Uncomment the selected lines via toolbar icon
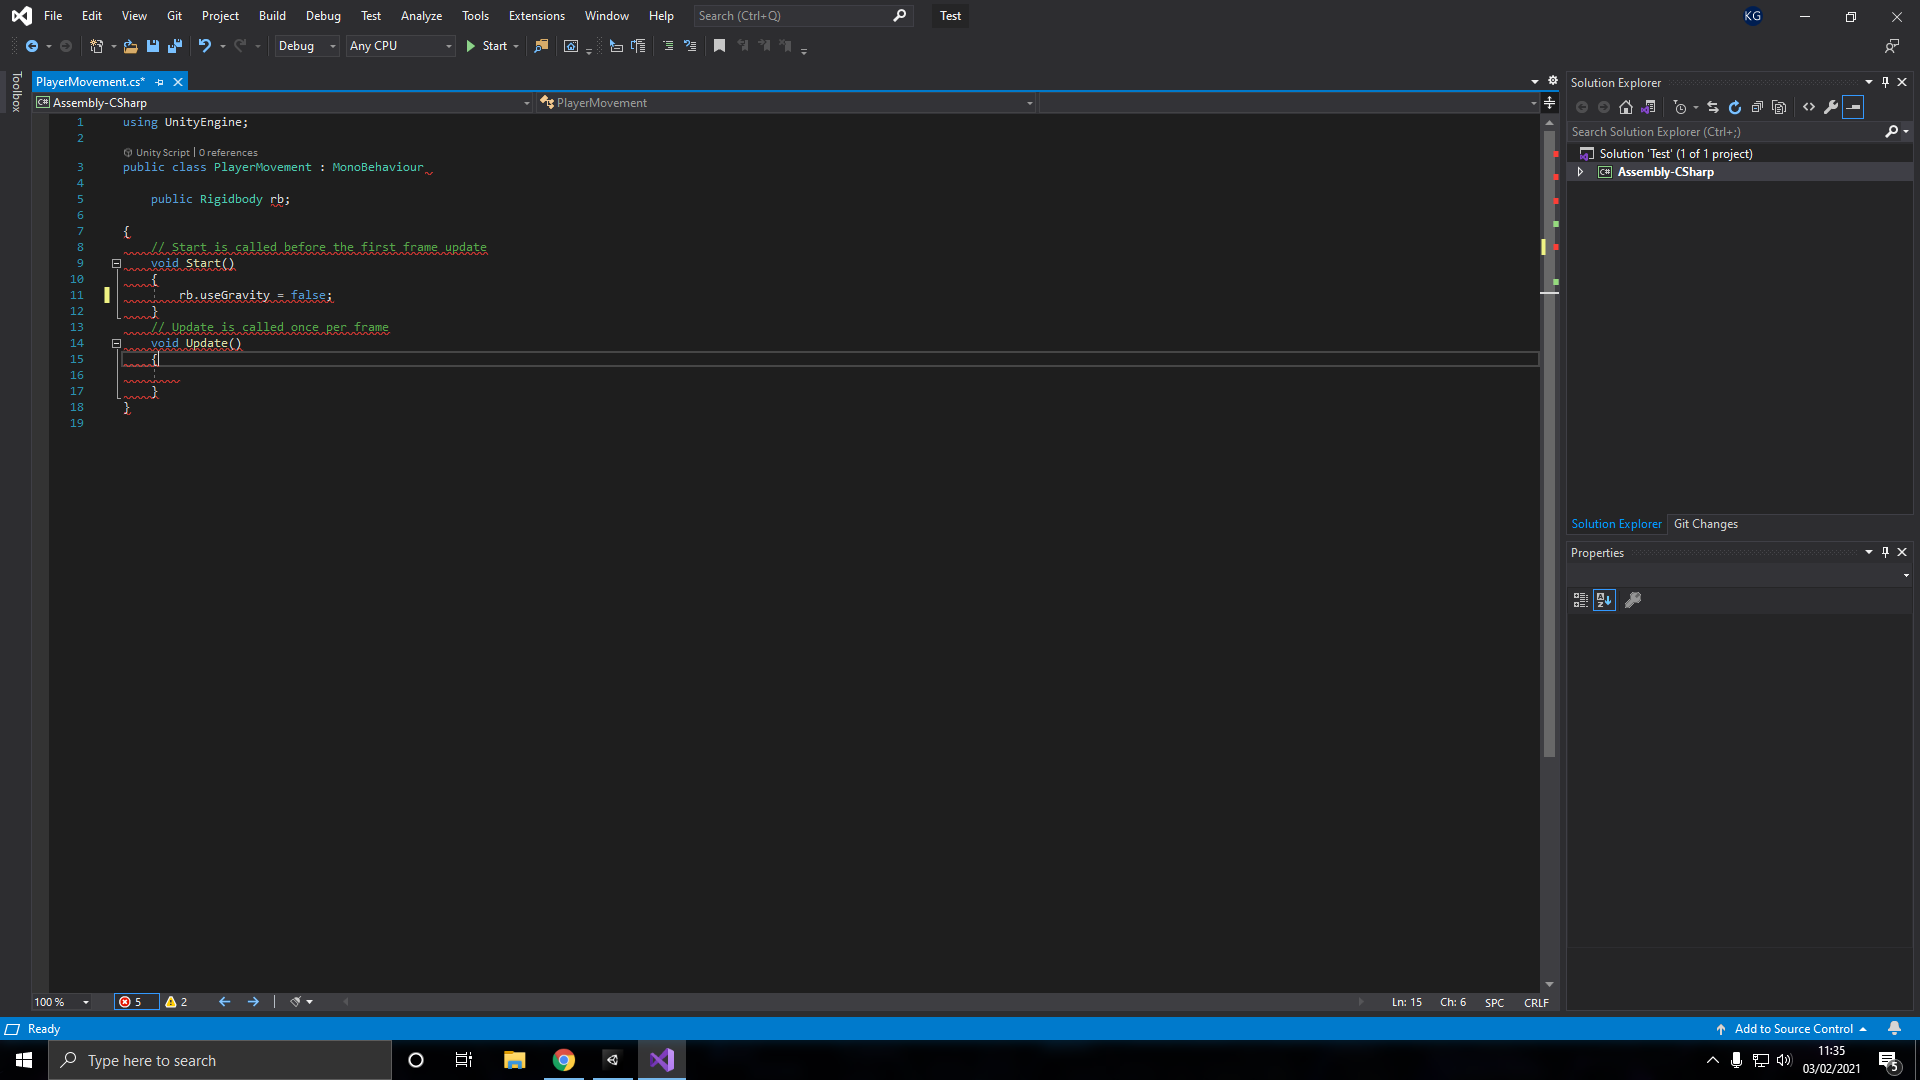 point(690,46)
